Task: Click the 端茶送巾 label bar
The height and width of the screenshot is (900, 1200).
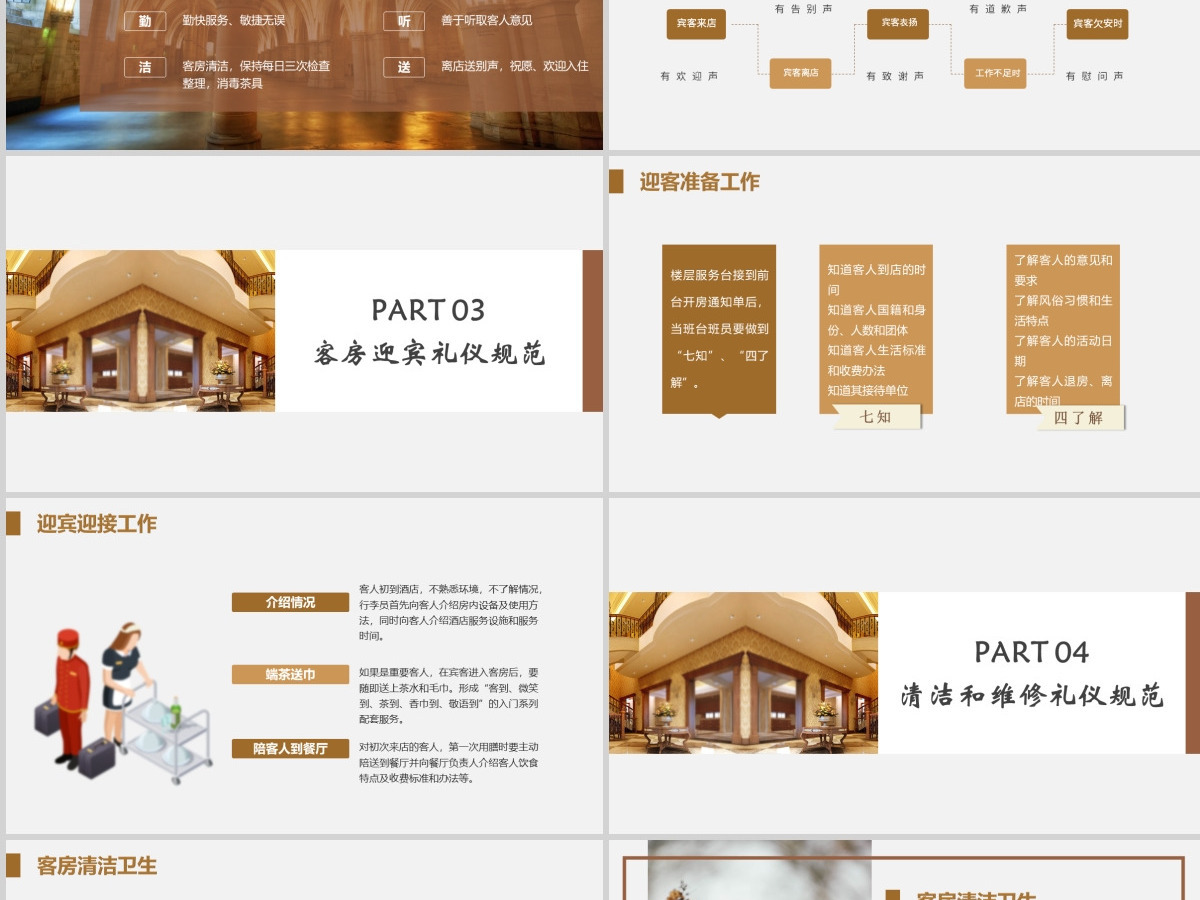Action: 291,675
